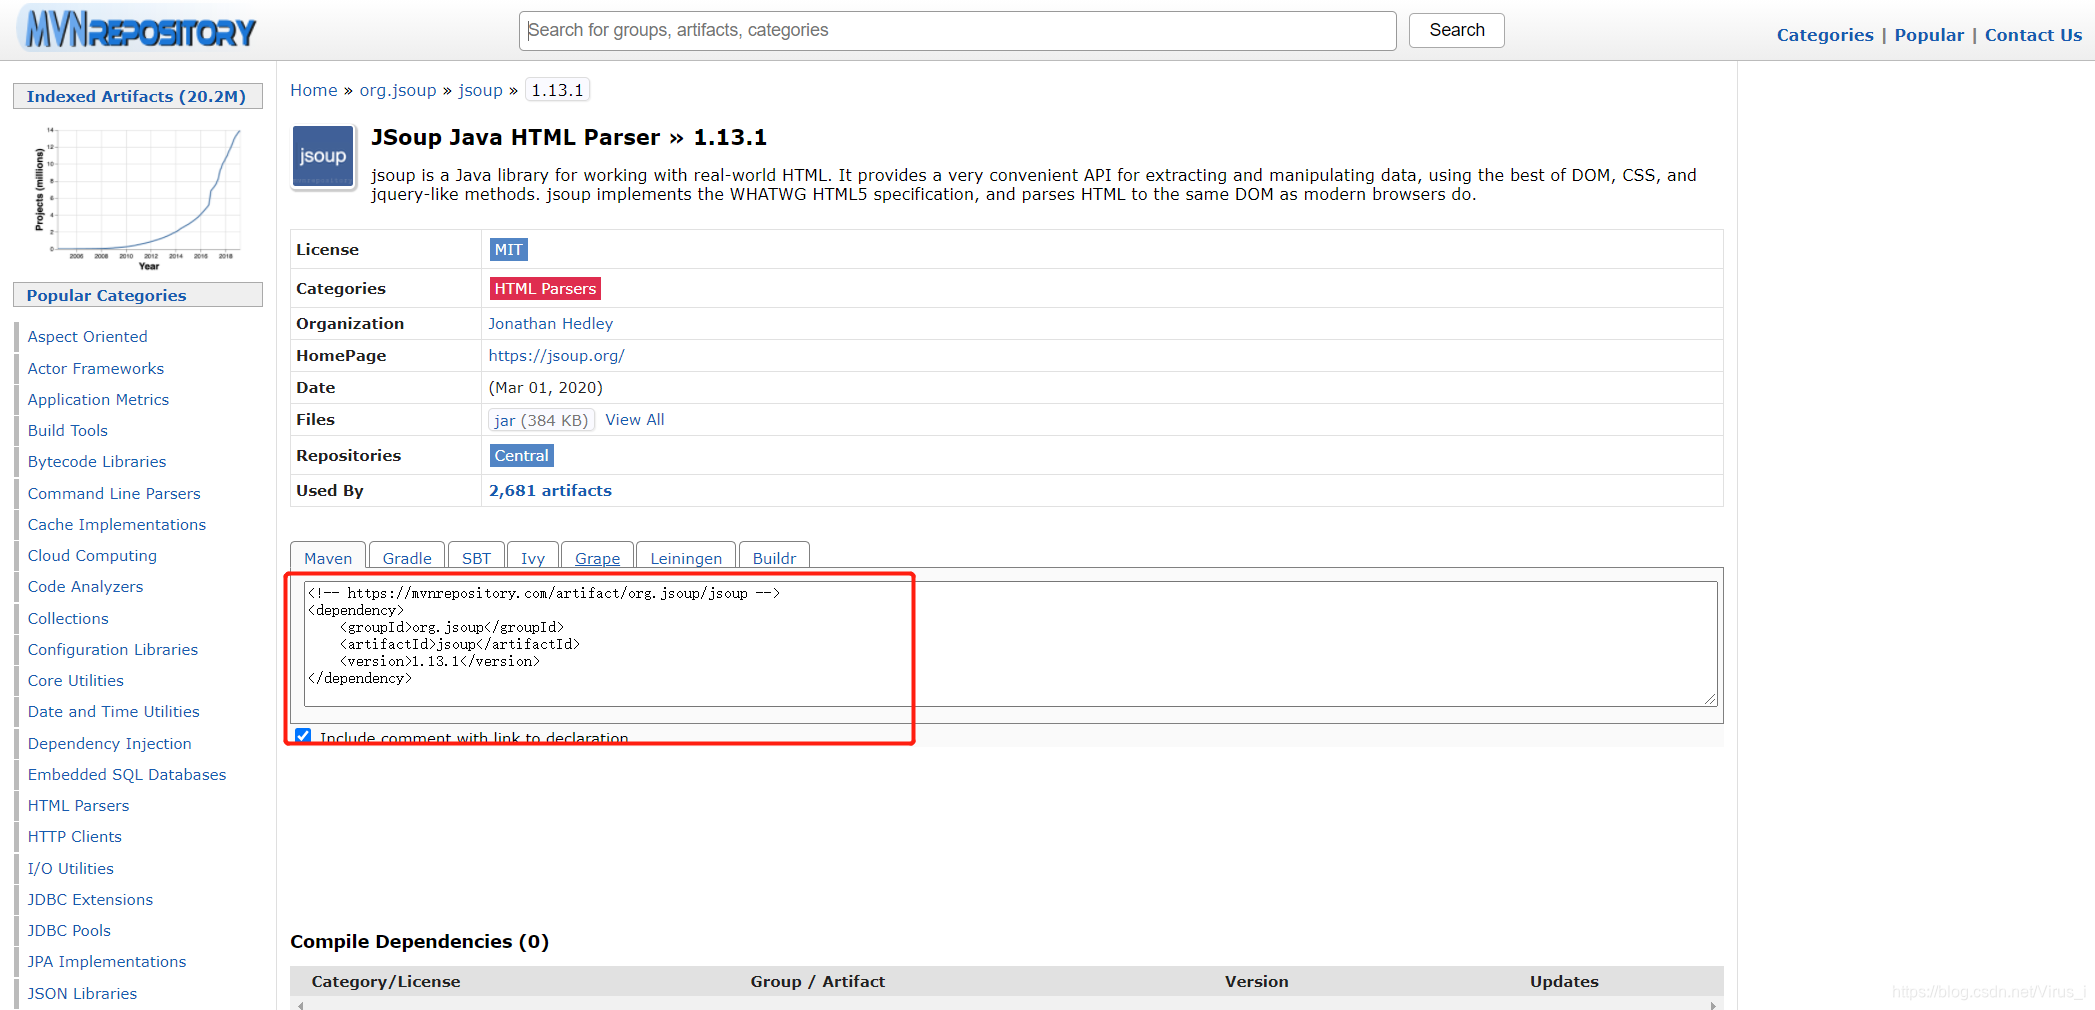Open JDBC Extensions category
Screen dimensions: 2095x1010
click(x=91, y=900)
